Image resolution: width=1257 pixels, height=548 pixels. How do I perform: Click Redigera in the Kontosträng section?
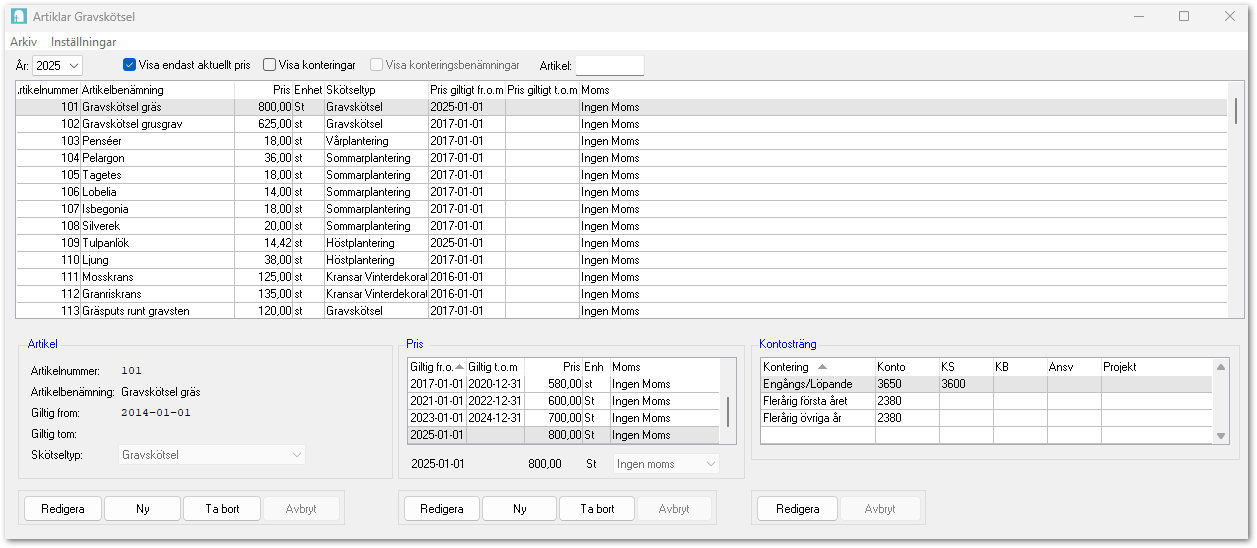797,509
